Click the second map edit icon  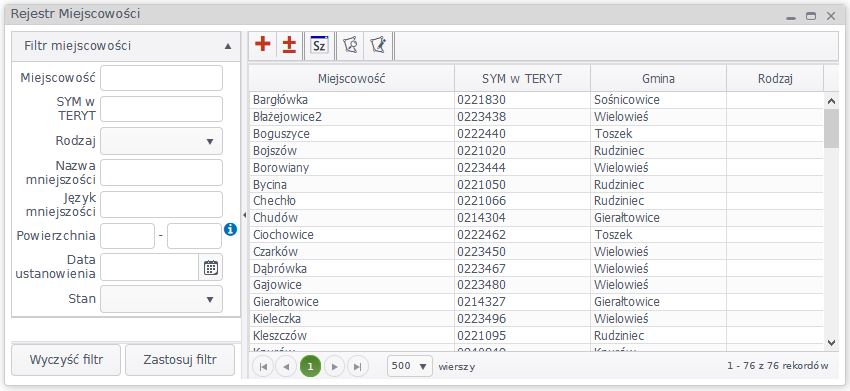[x=378, y=45]
